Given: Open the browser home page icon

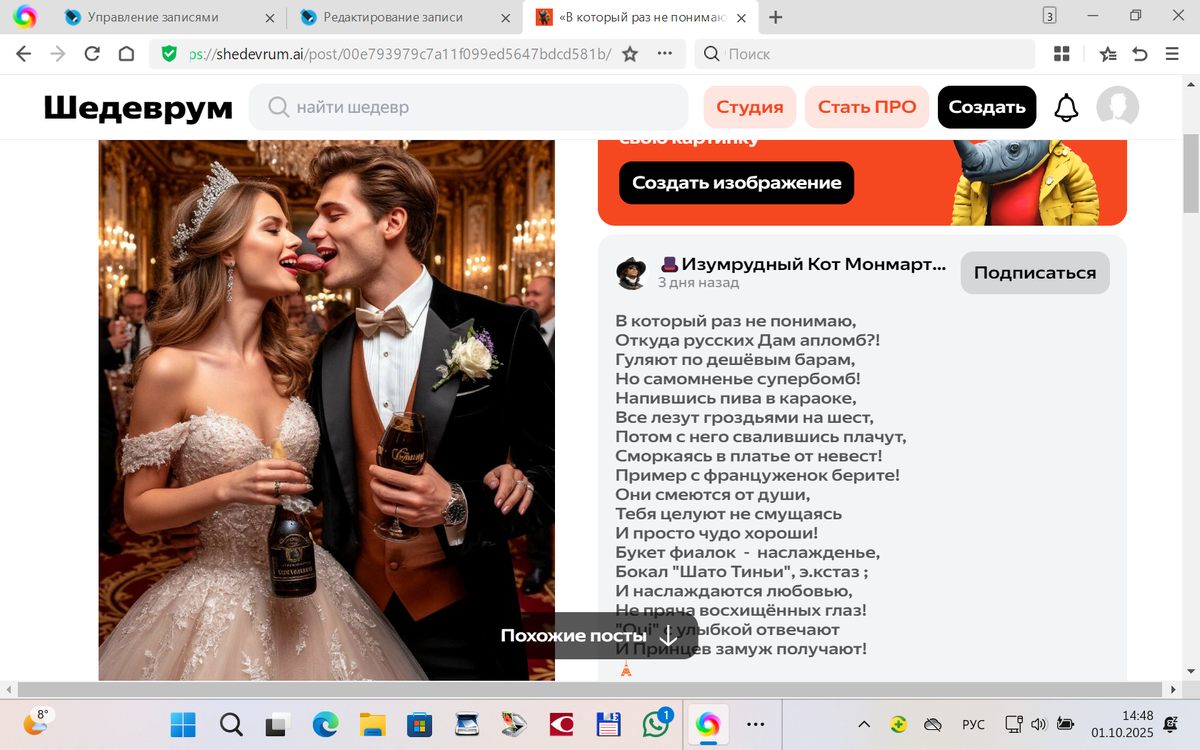Looking at the screenshot, I should pos(126,54).
